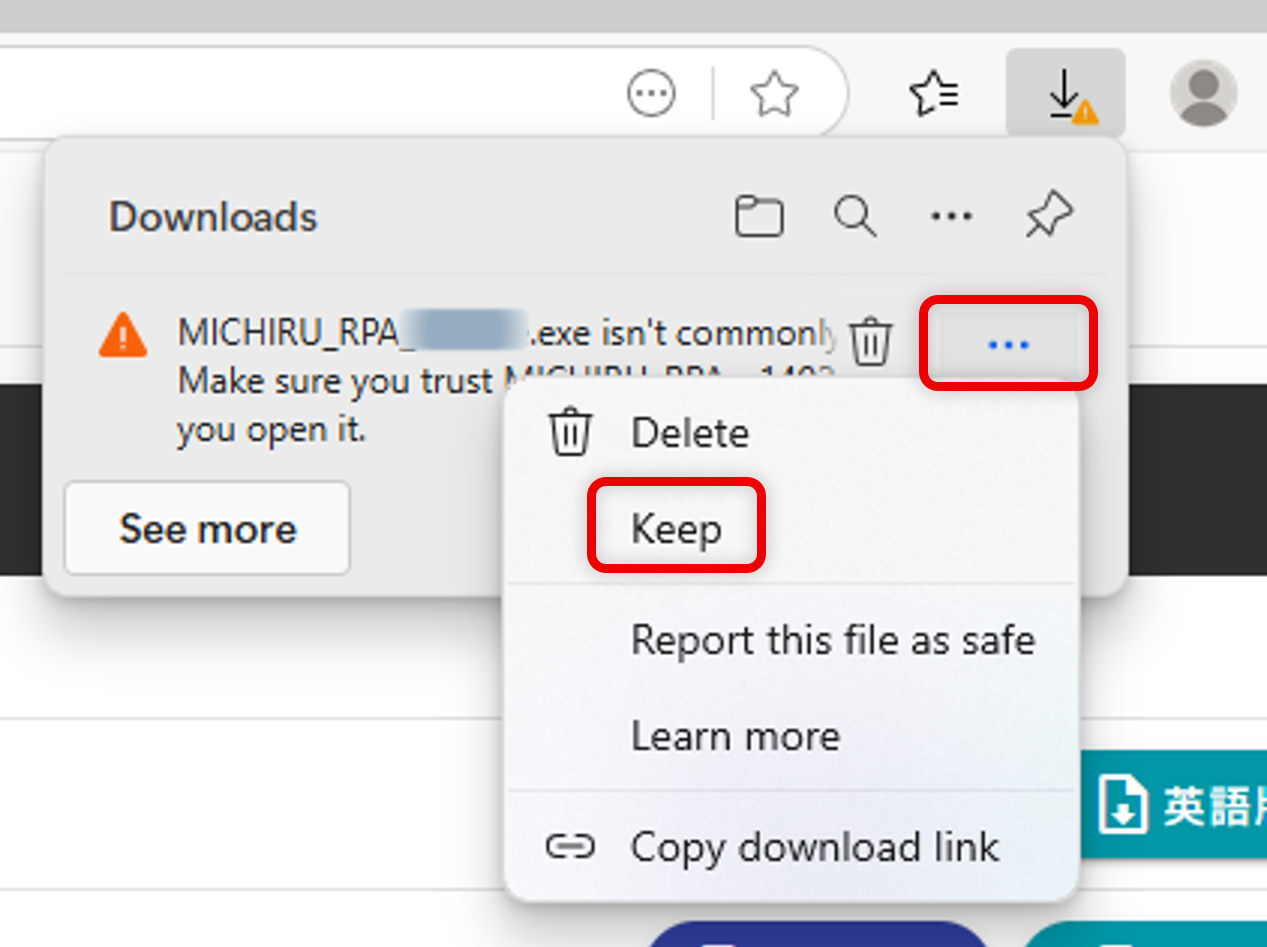The image size is (1267, 947).
Task: Toggle the Downloads toolbar button with warning badge
Action: pos(1066,95)
